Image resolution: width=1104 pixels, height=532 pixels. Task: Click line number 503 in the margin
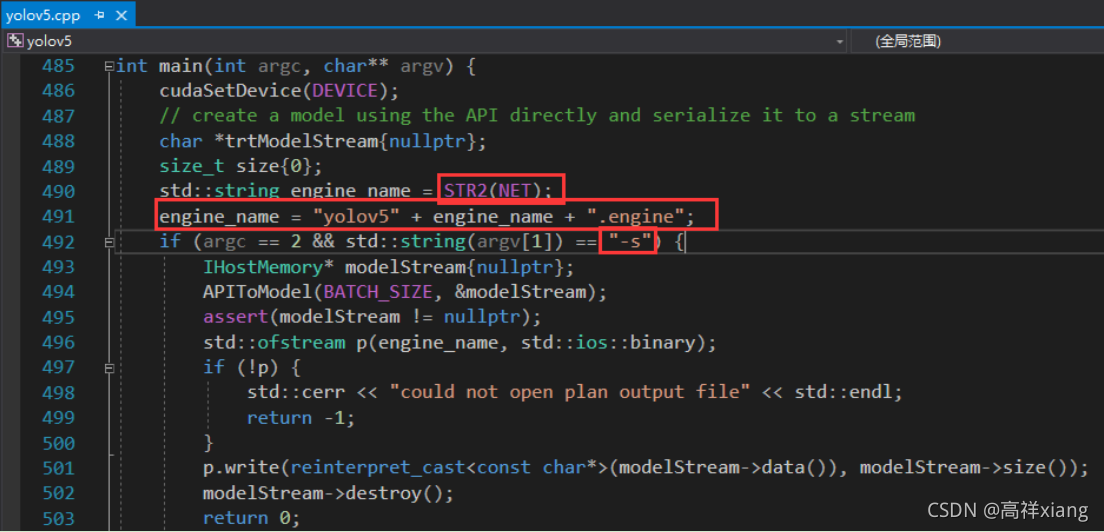[x=58, y=519]
